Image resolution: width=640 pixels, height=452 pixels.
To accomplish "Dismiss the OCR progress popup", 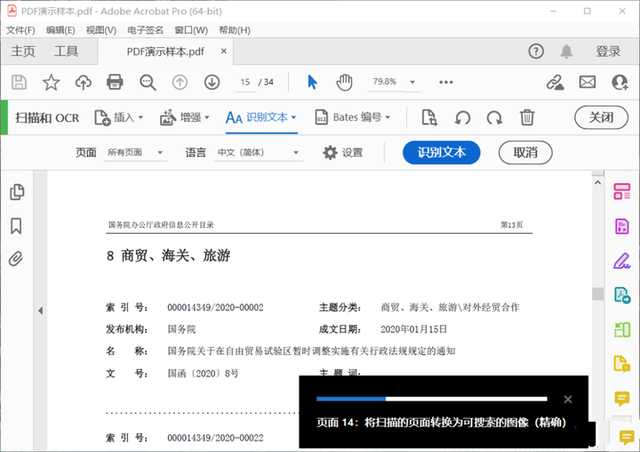I will click(568, 399).
